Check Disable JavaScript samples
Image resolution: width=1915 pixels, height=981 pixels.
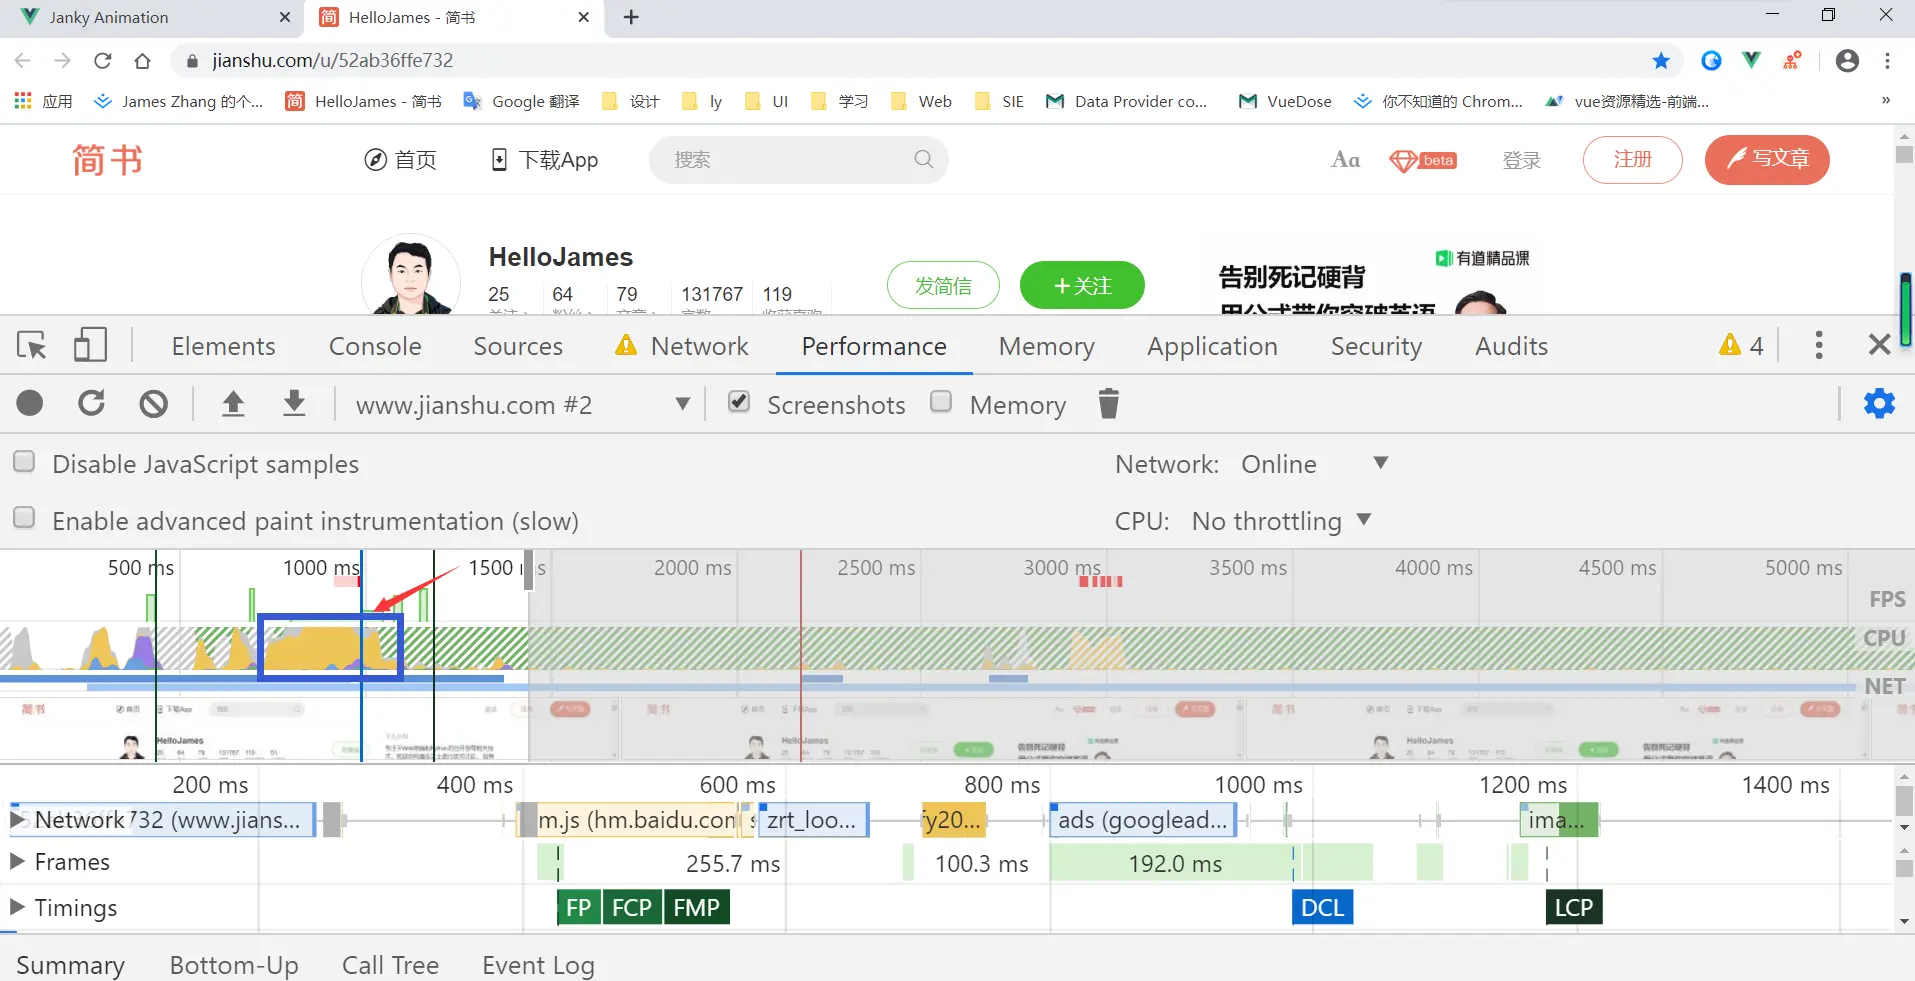point(24,461)
